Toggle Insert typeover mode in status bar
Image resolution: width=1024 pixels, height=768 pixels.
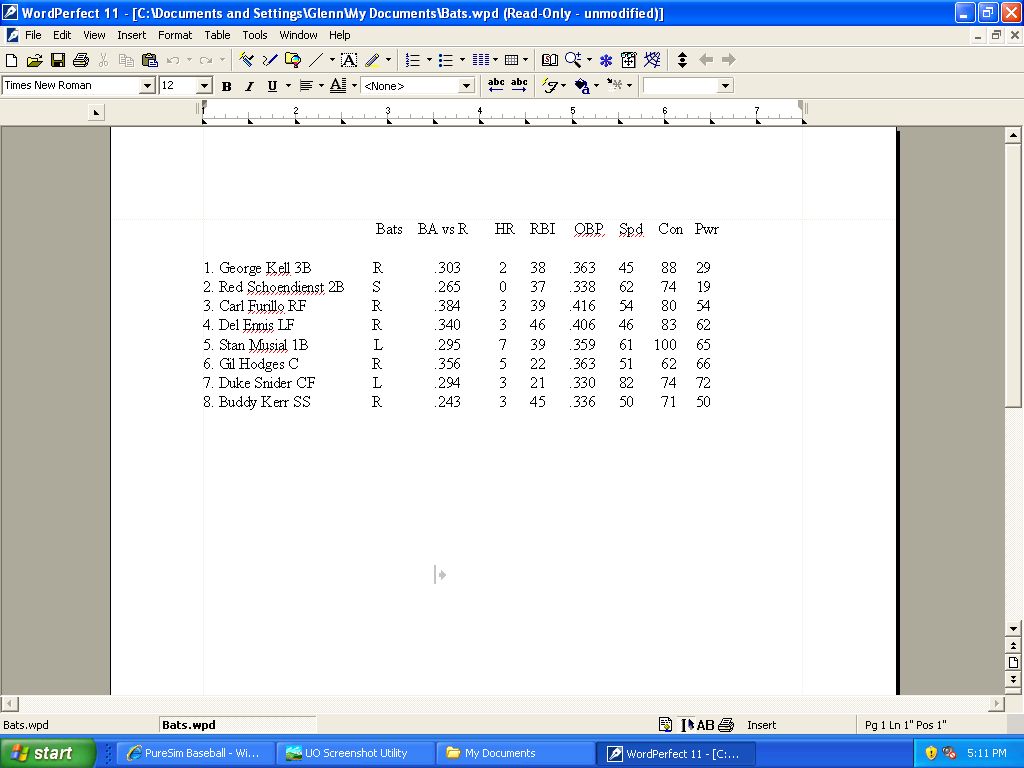[761, 725]
